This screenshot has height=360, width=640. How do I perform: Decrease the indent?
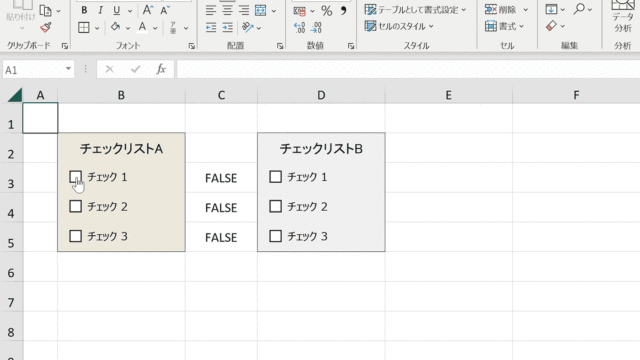tap(211, 27)
